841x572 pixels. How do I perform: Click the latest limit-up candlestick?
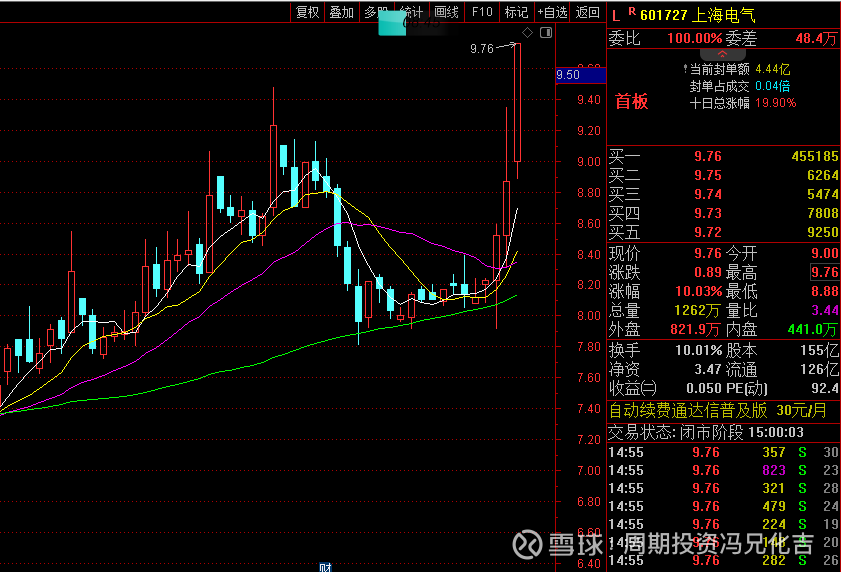point(517,102)
